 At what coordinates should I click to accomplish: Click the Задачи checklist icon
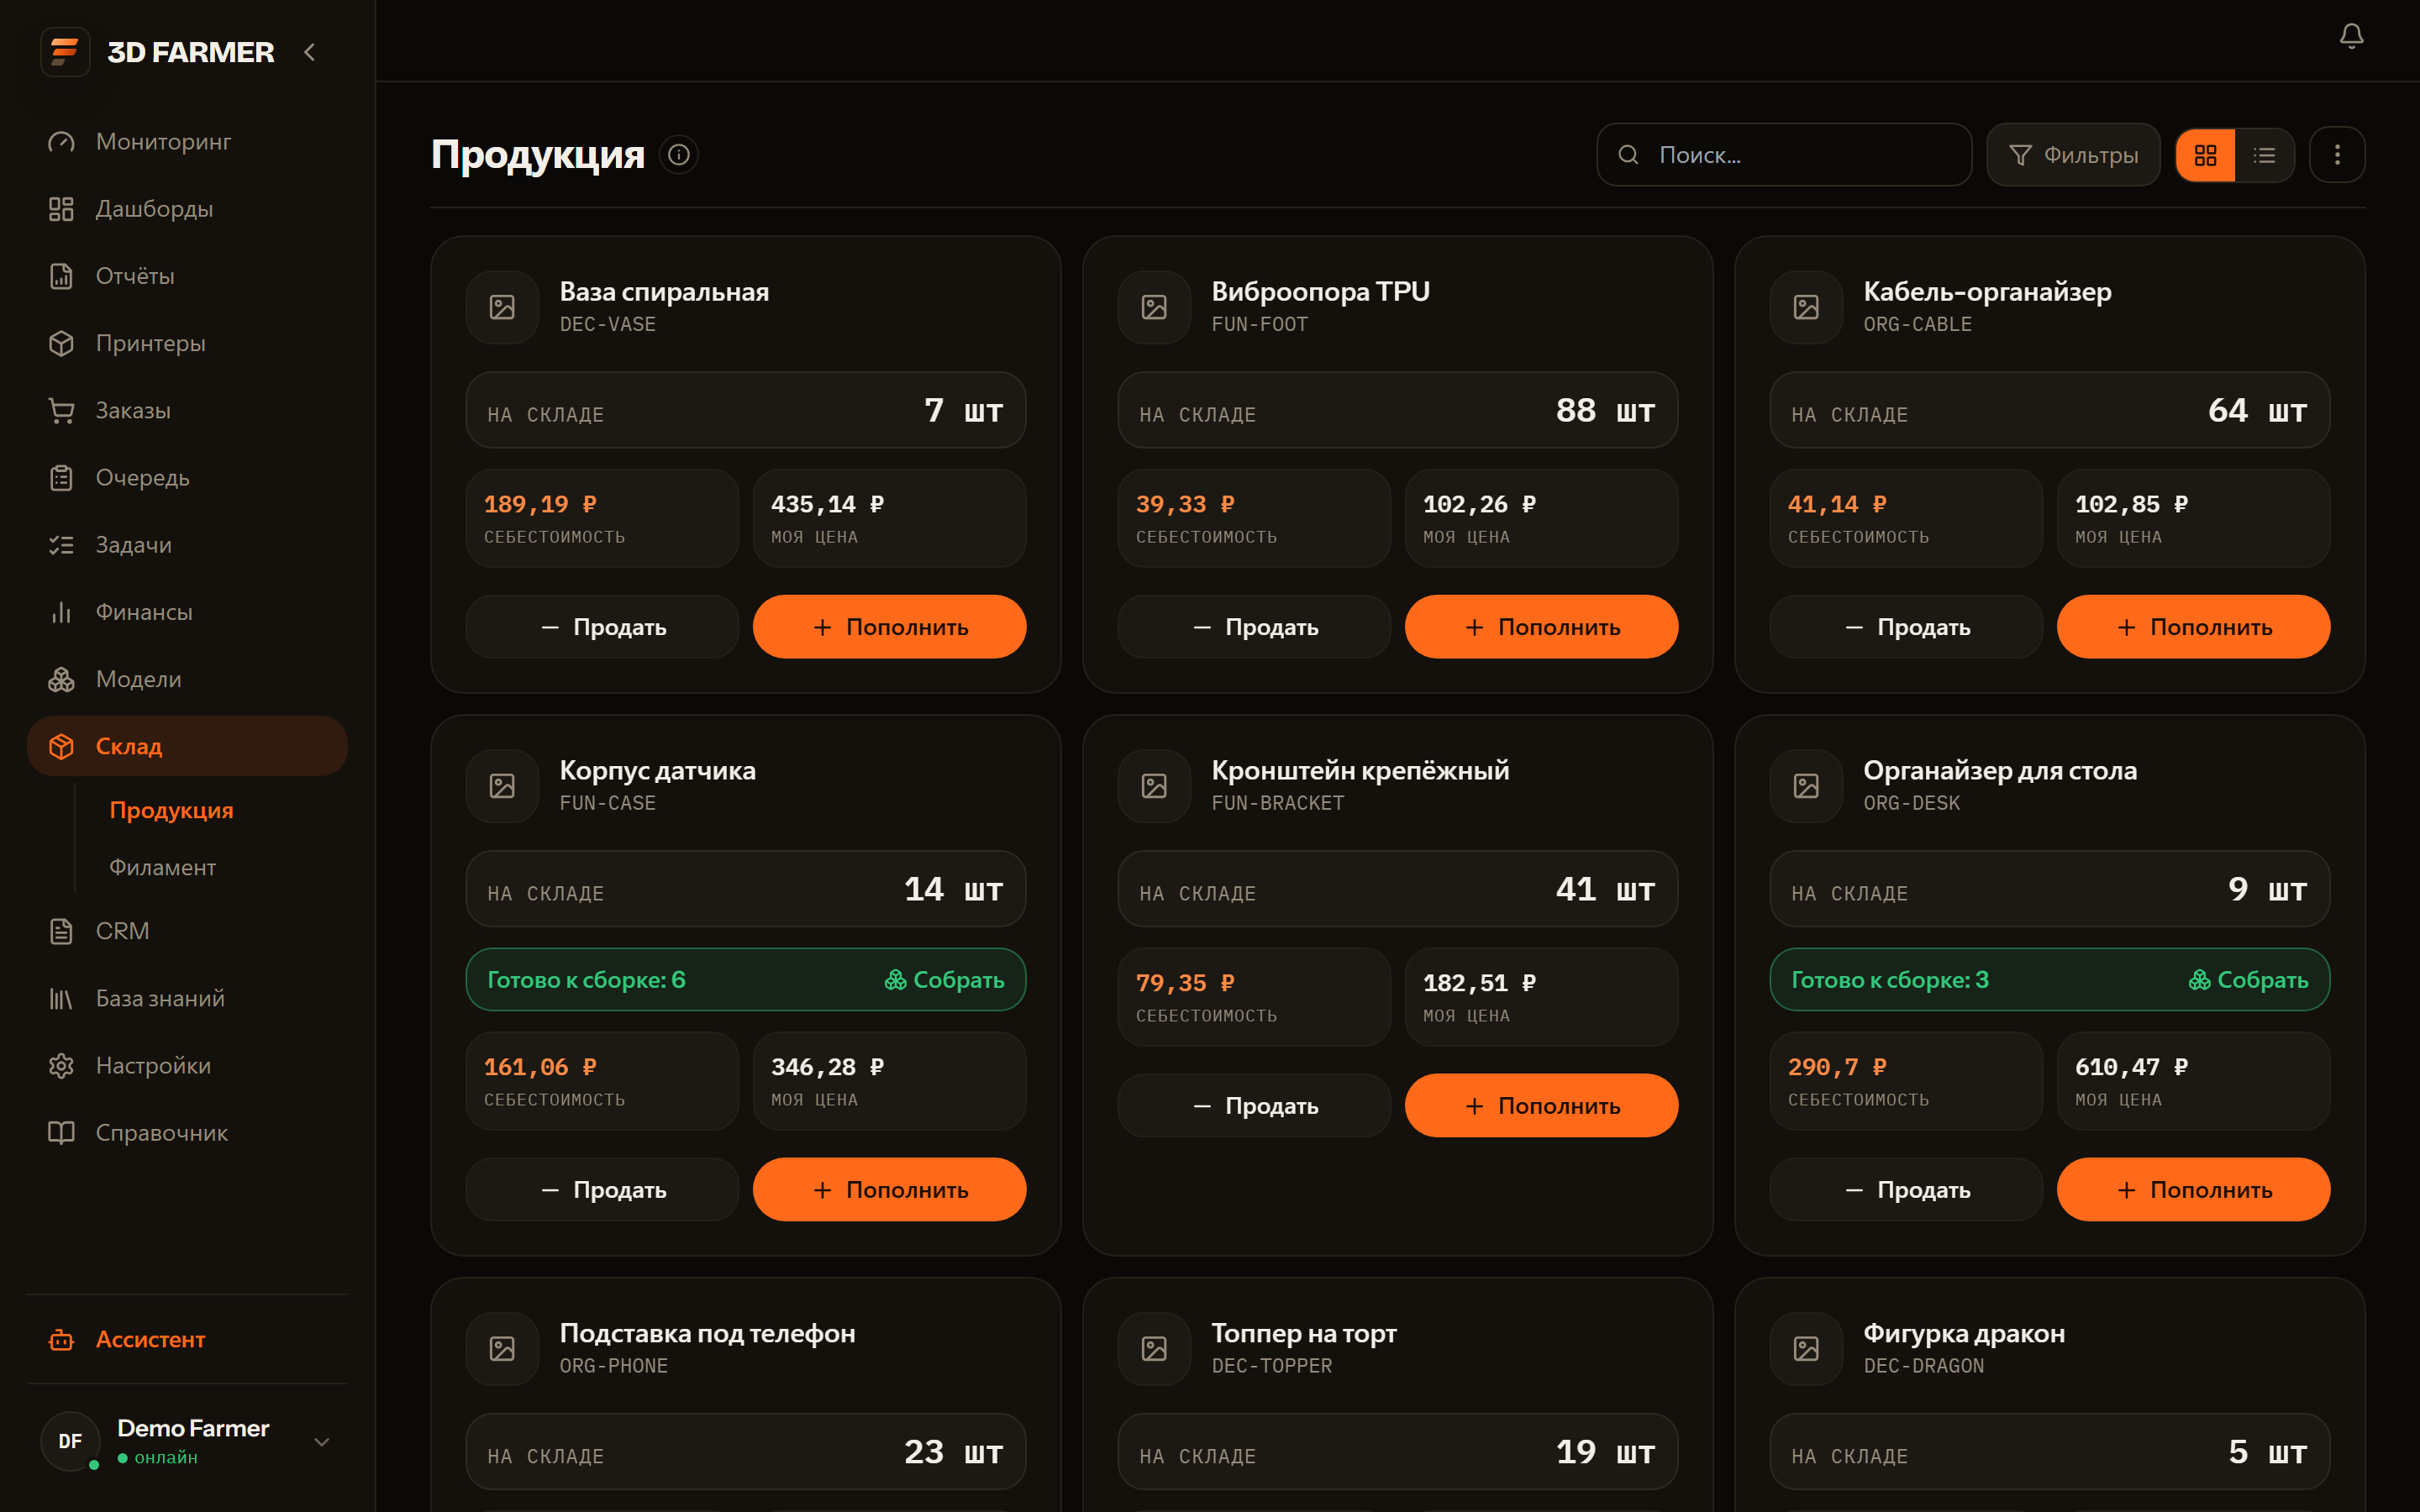click(x=61, y=545)
